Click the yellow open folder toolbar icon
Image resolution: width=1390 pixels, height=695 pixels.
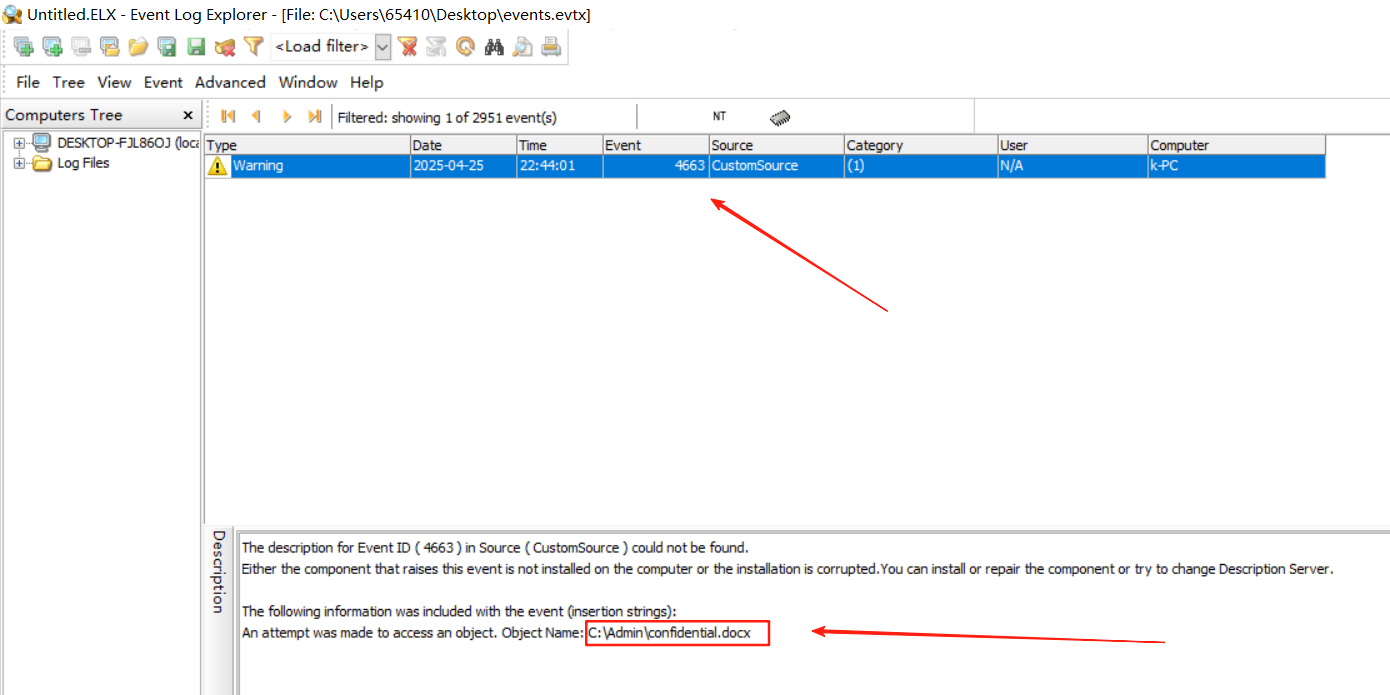click(138, 46)
